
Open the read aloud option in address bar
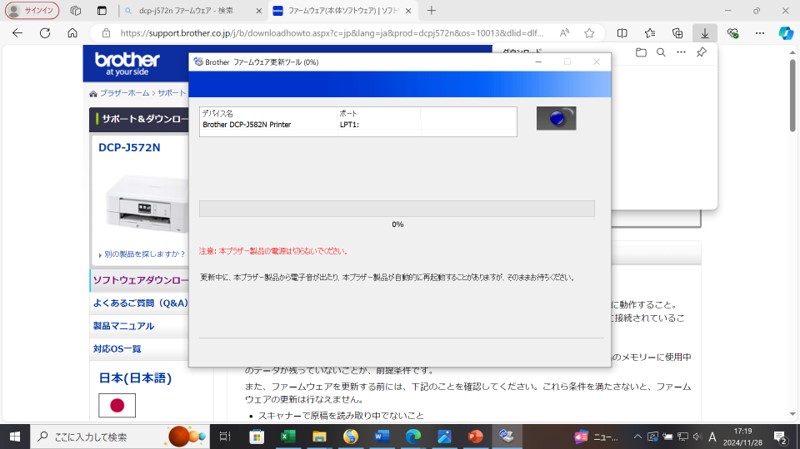564,33
